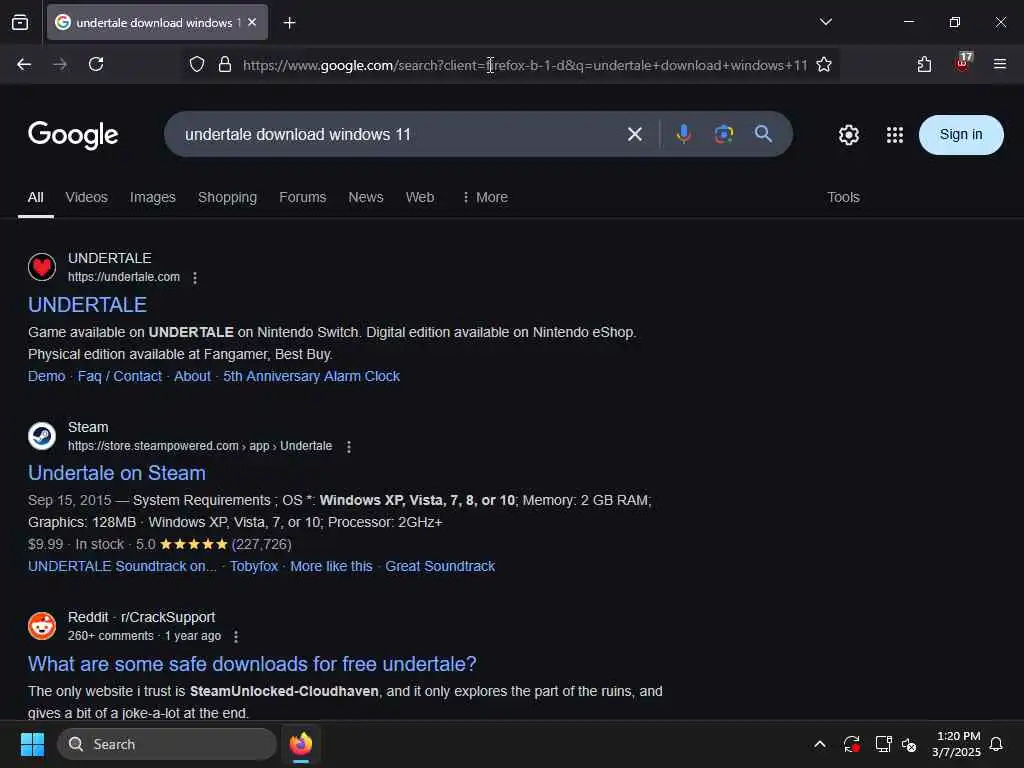Open the clock showing 1:20 PM
Image resolution: width=1024 pixels, height=768 pixels.
pos(957,744)
